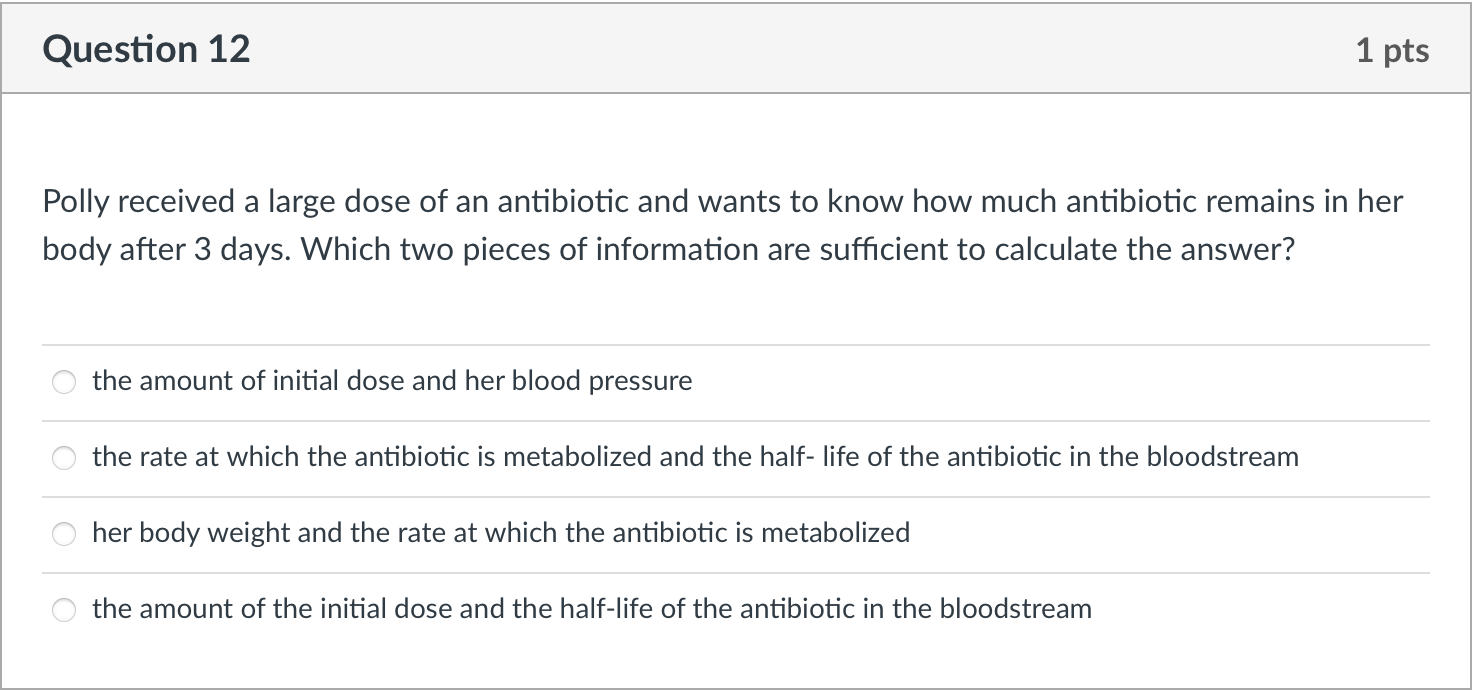1476x690 pixels.
Task: Select the radio button for initial dose and blood pressure
Action: pyautogui.click(x=64, y=381)
